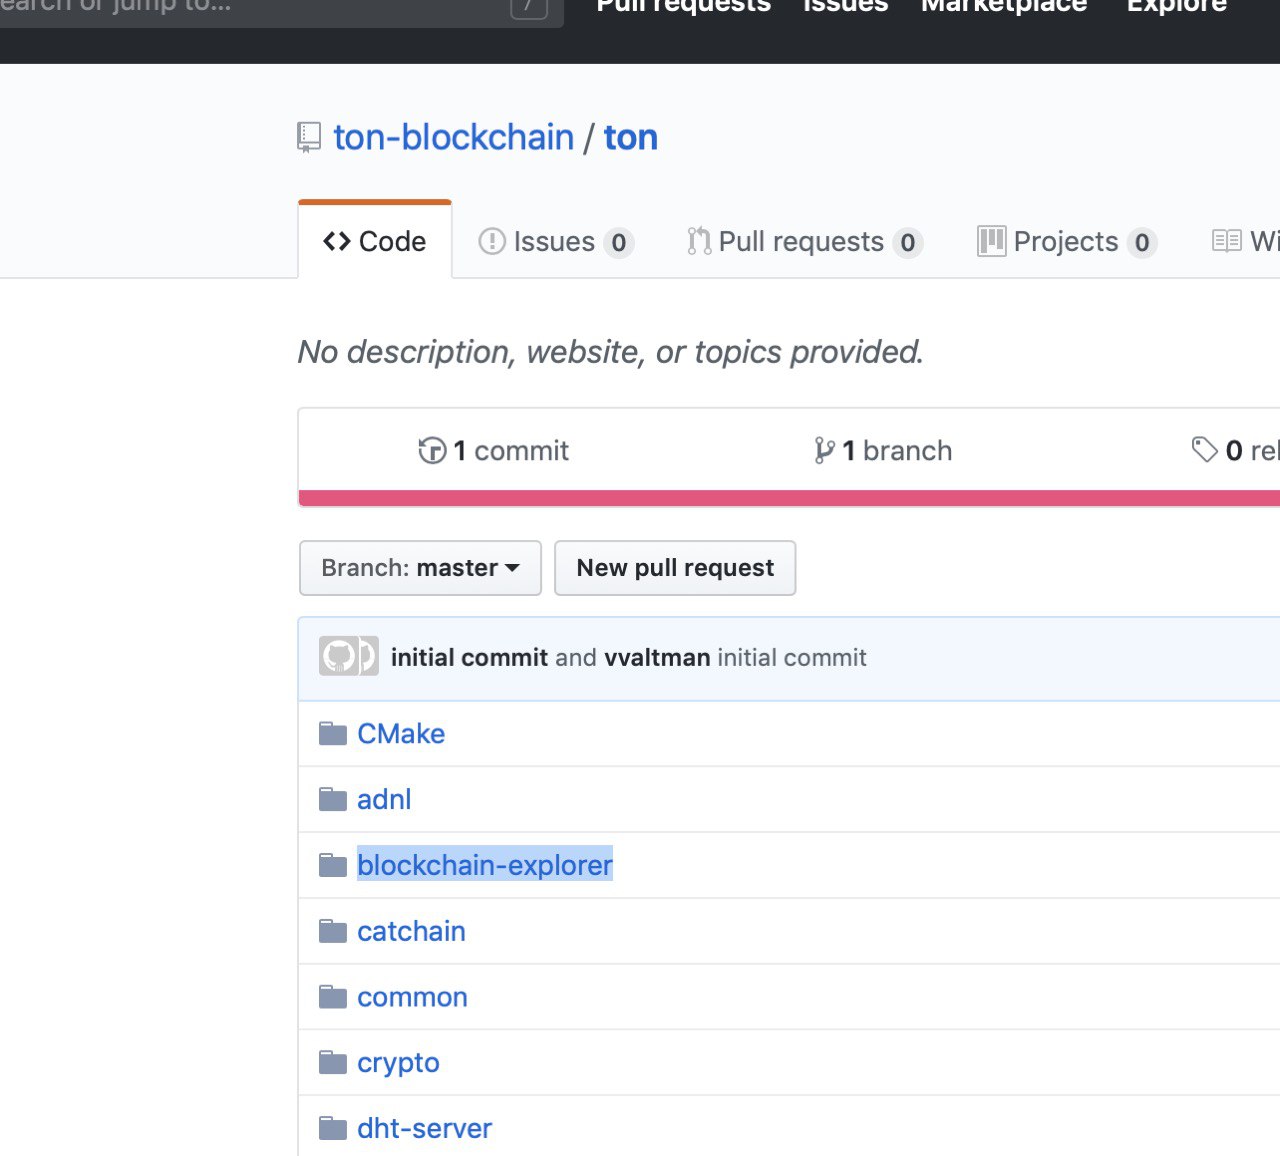
Task: Open the blockchain-explorer folder link
Action: (x=485, y=865)
